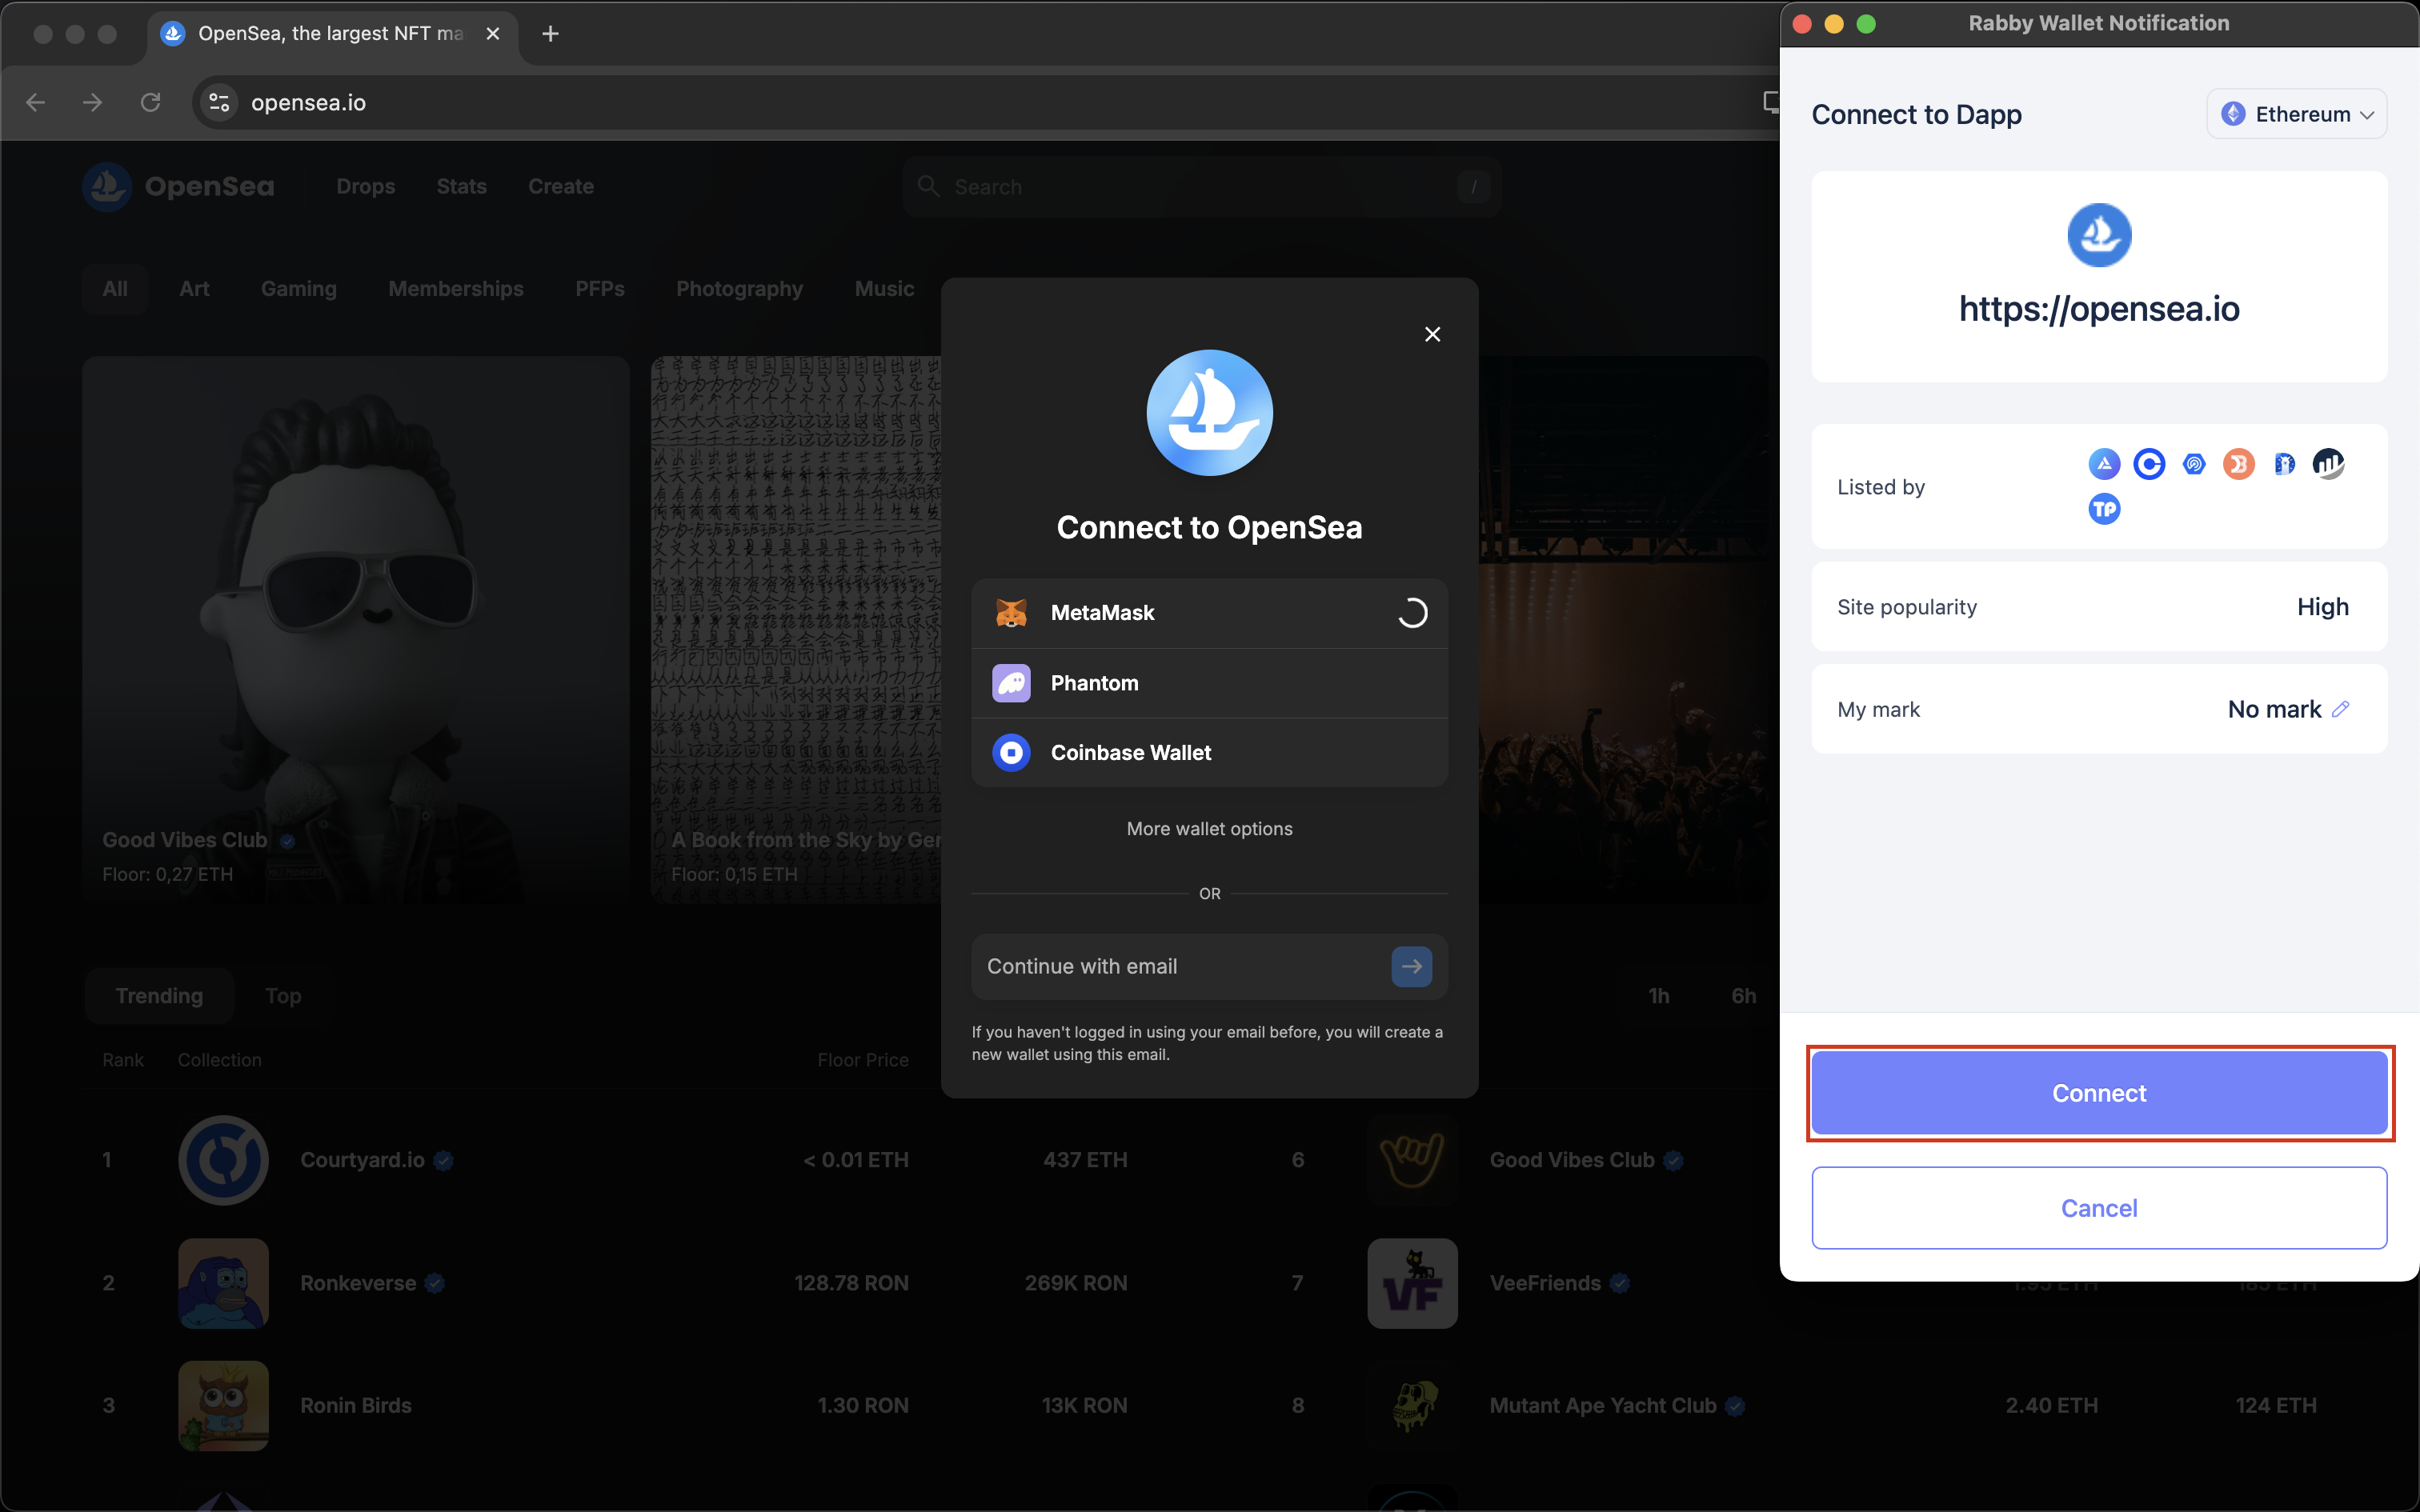Select the Memberships category tab

(x=456, y=289)
